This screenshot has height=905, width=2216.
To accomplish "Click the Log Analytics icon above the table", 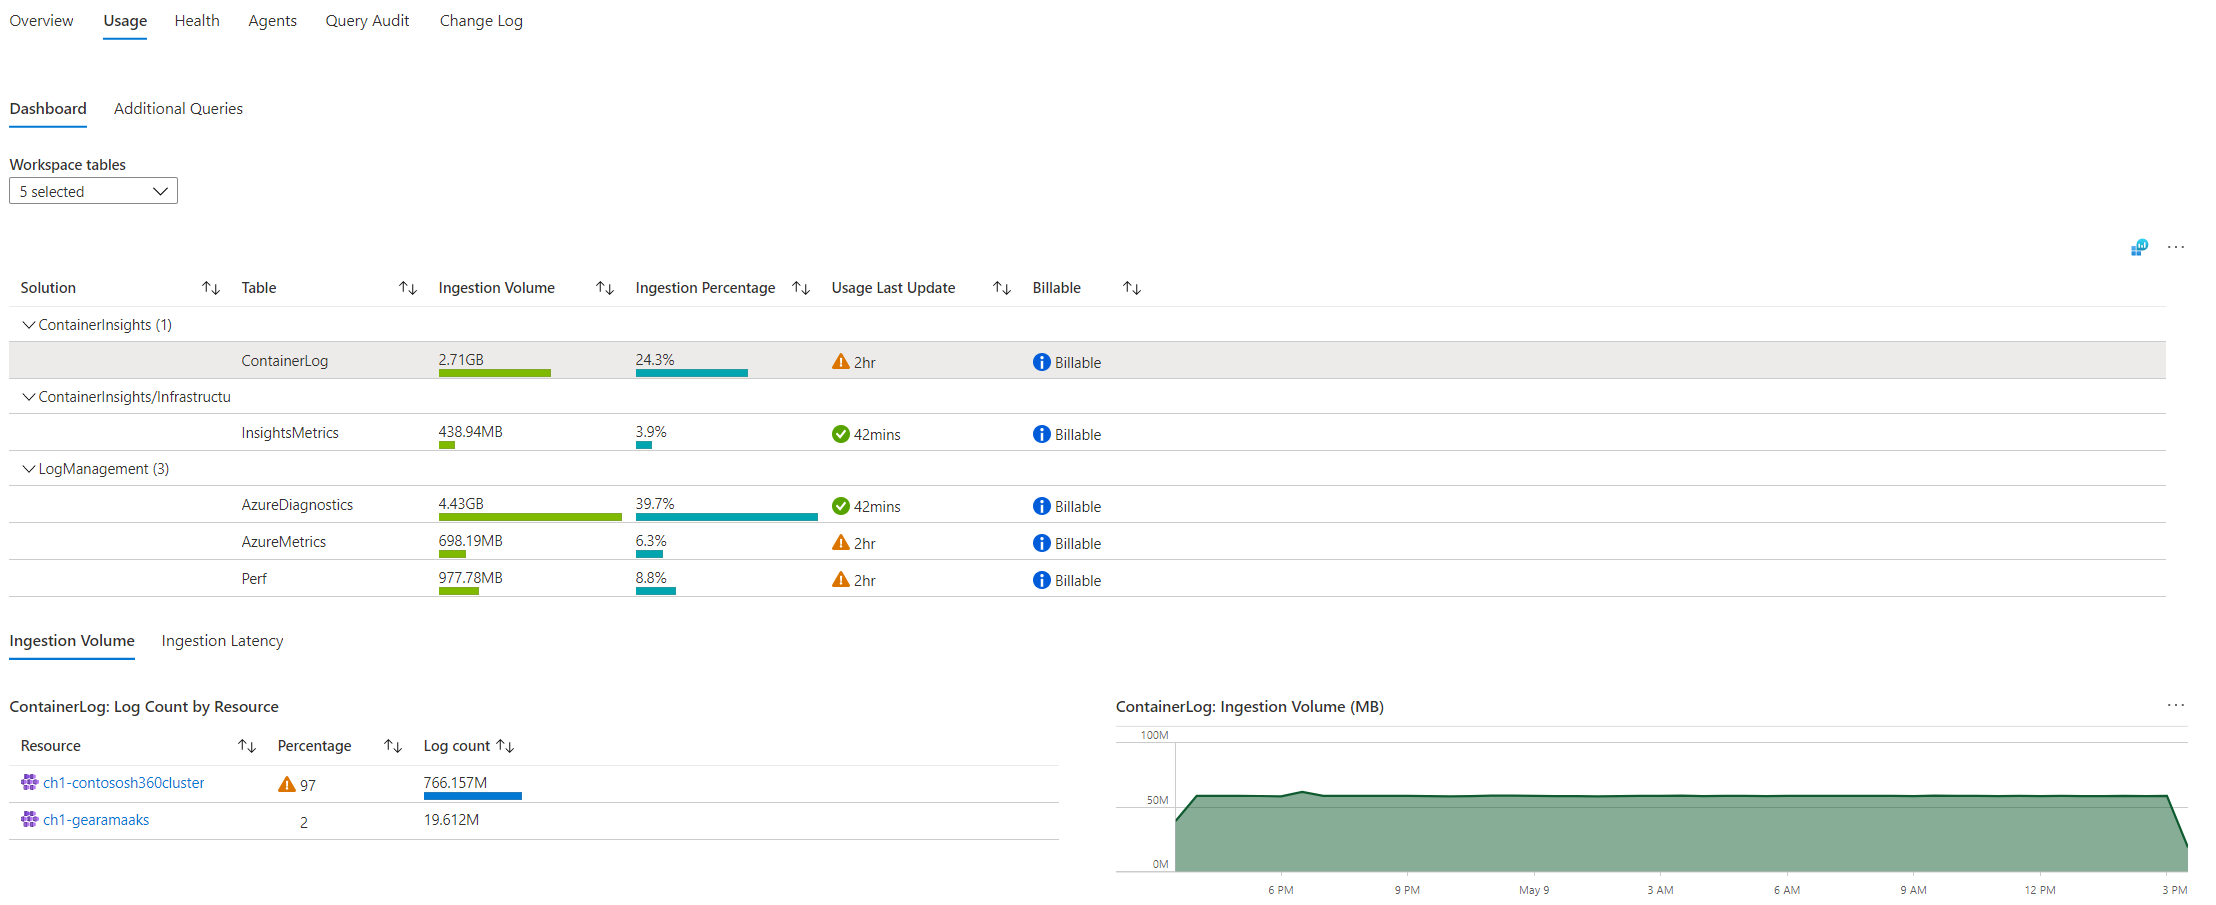I will (x=2138, y=247).
